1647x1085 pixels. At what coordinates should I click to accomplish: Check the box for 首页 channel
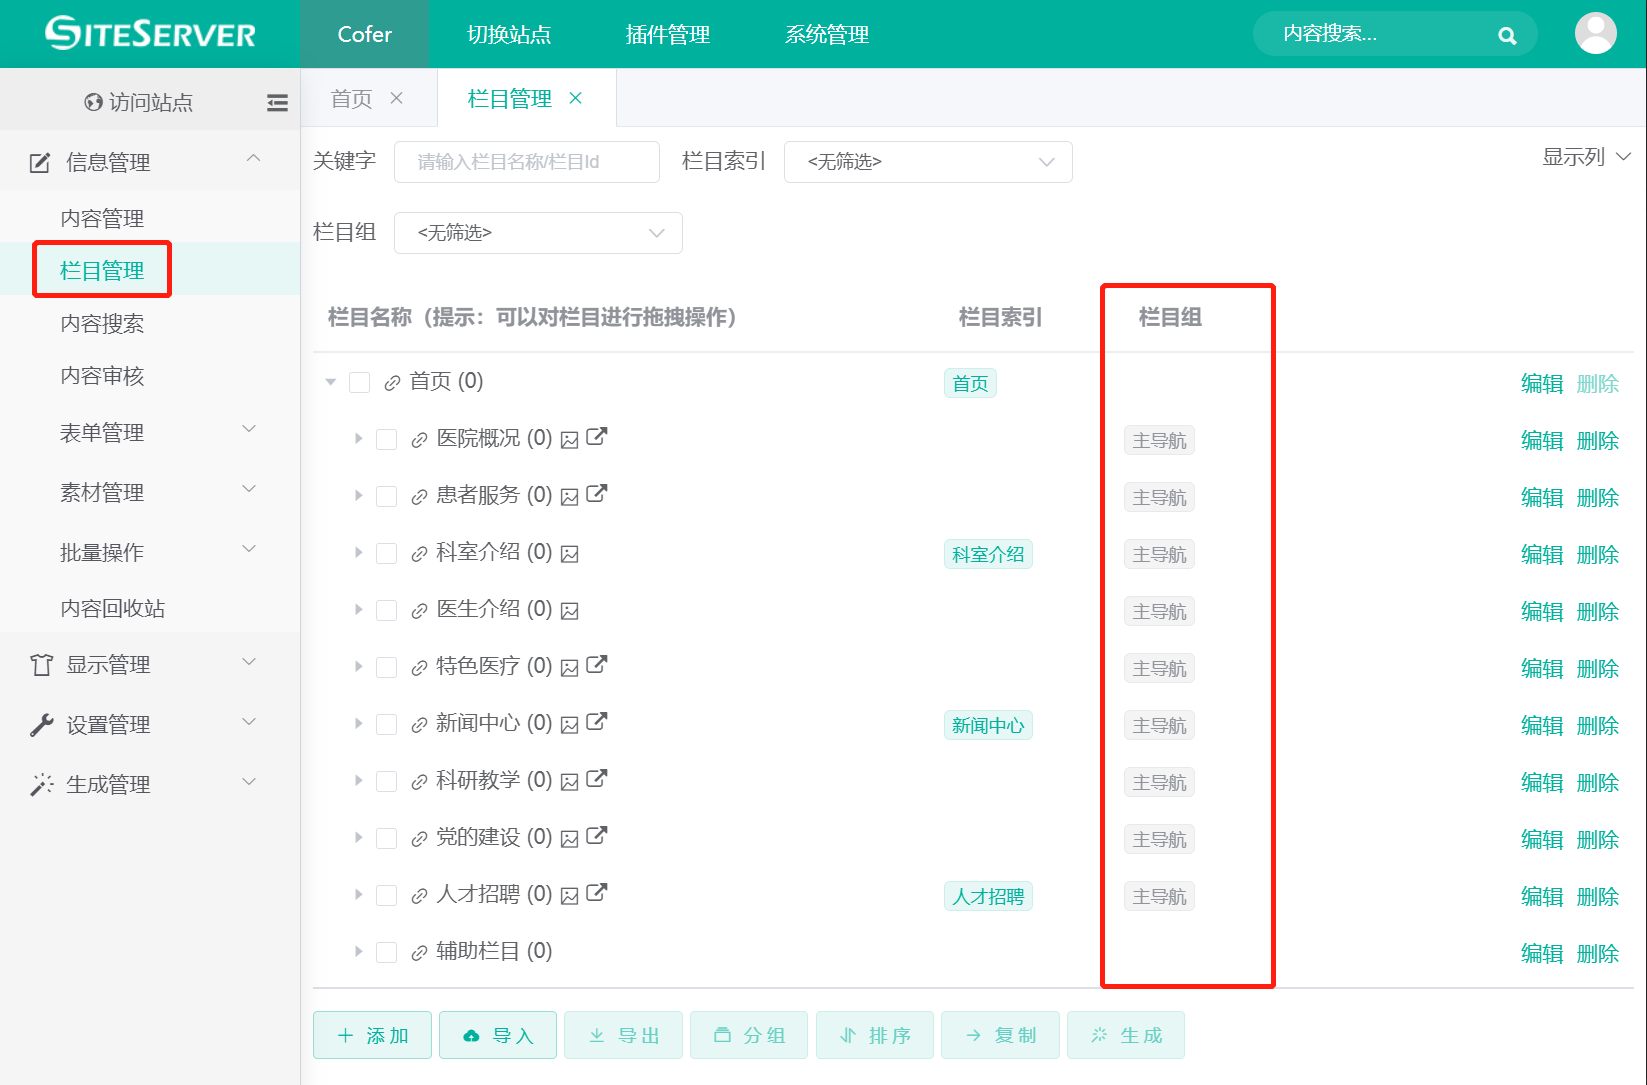[360, 383]
